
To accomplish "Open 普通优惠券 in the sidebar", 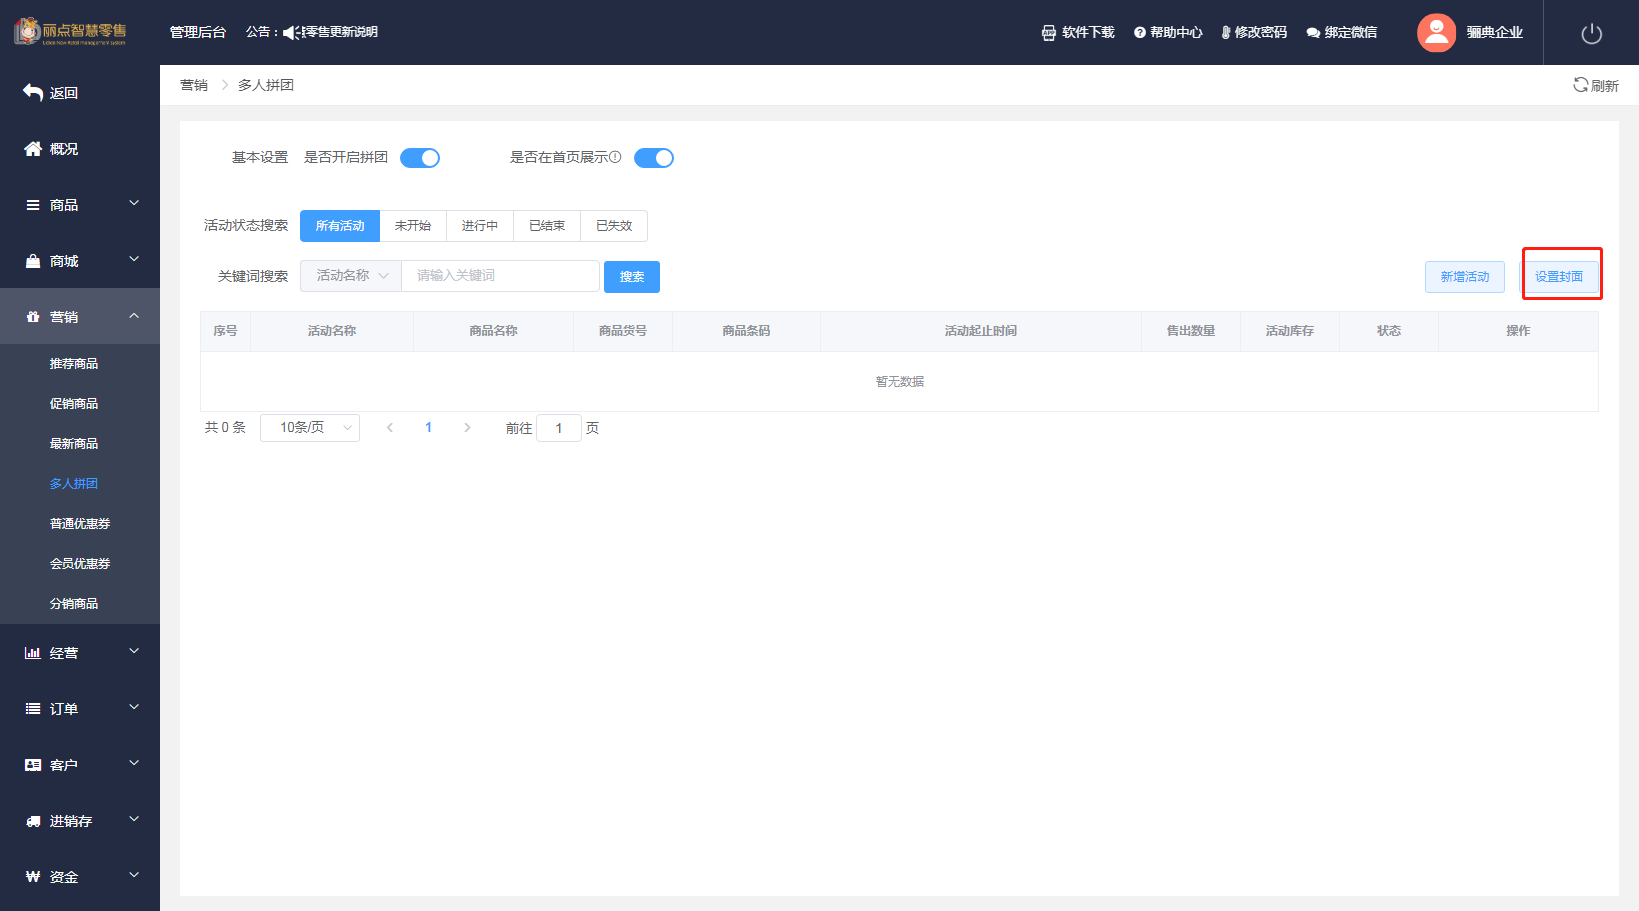I will coord(80,524).
